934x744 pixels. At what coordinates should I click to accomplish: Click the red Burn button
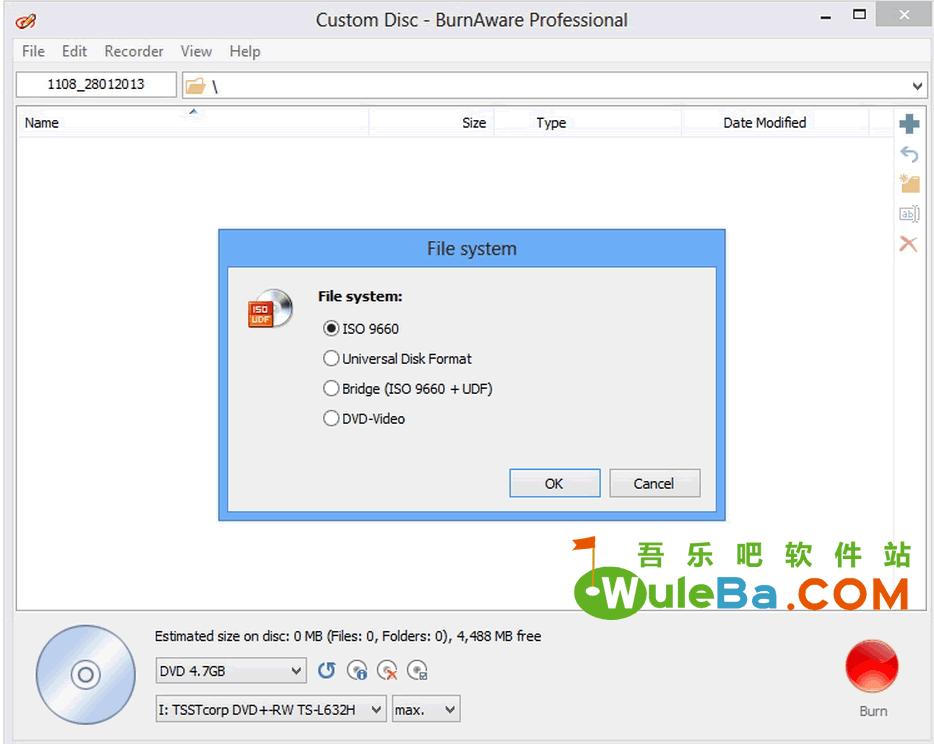[x=872, y=667]
